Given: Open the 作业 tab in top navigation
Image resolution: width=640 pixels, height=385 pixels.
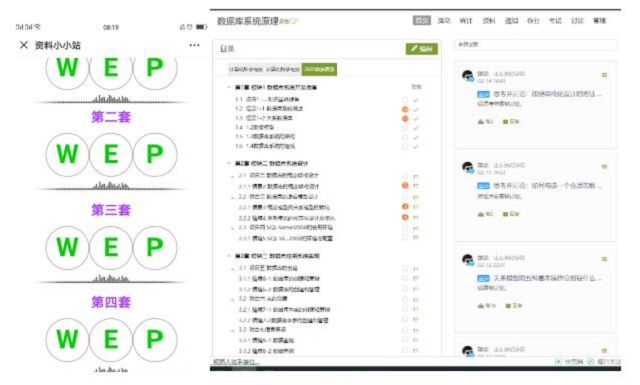Looking at the screenshot, I should click(x=533, y=21).
